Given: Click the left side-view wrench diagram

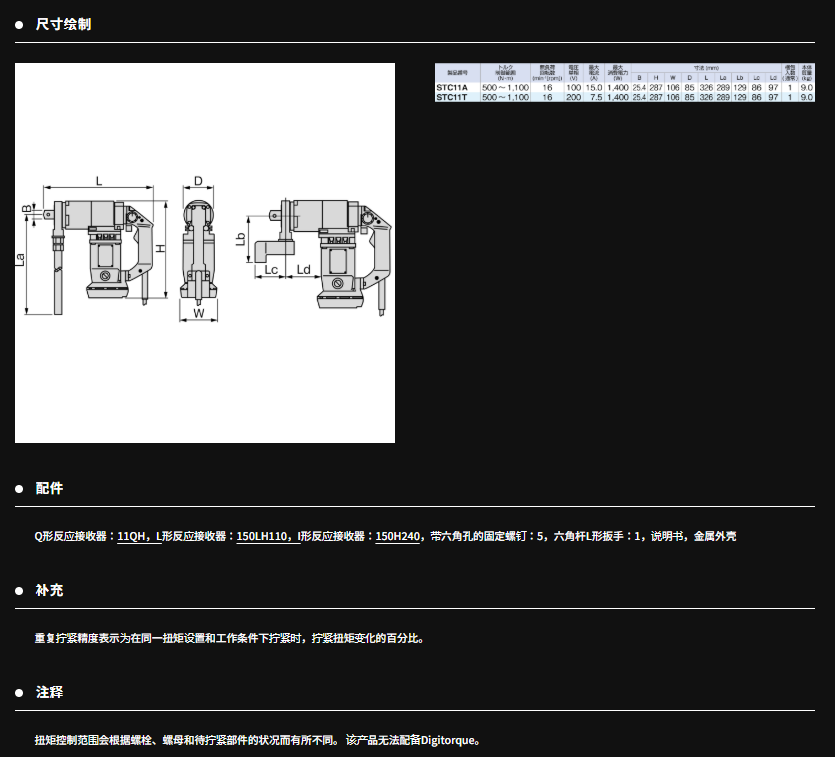Looking at the screenshot, I should pyautogui.click(x=95, y=250).
